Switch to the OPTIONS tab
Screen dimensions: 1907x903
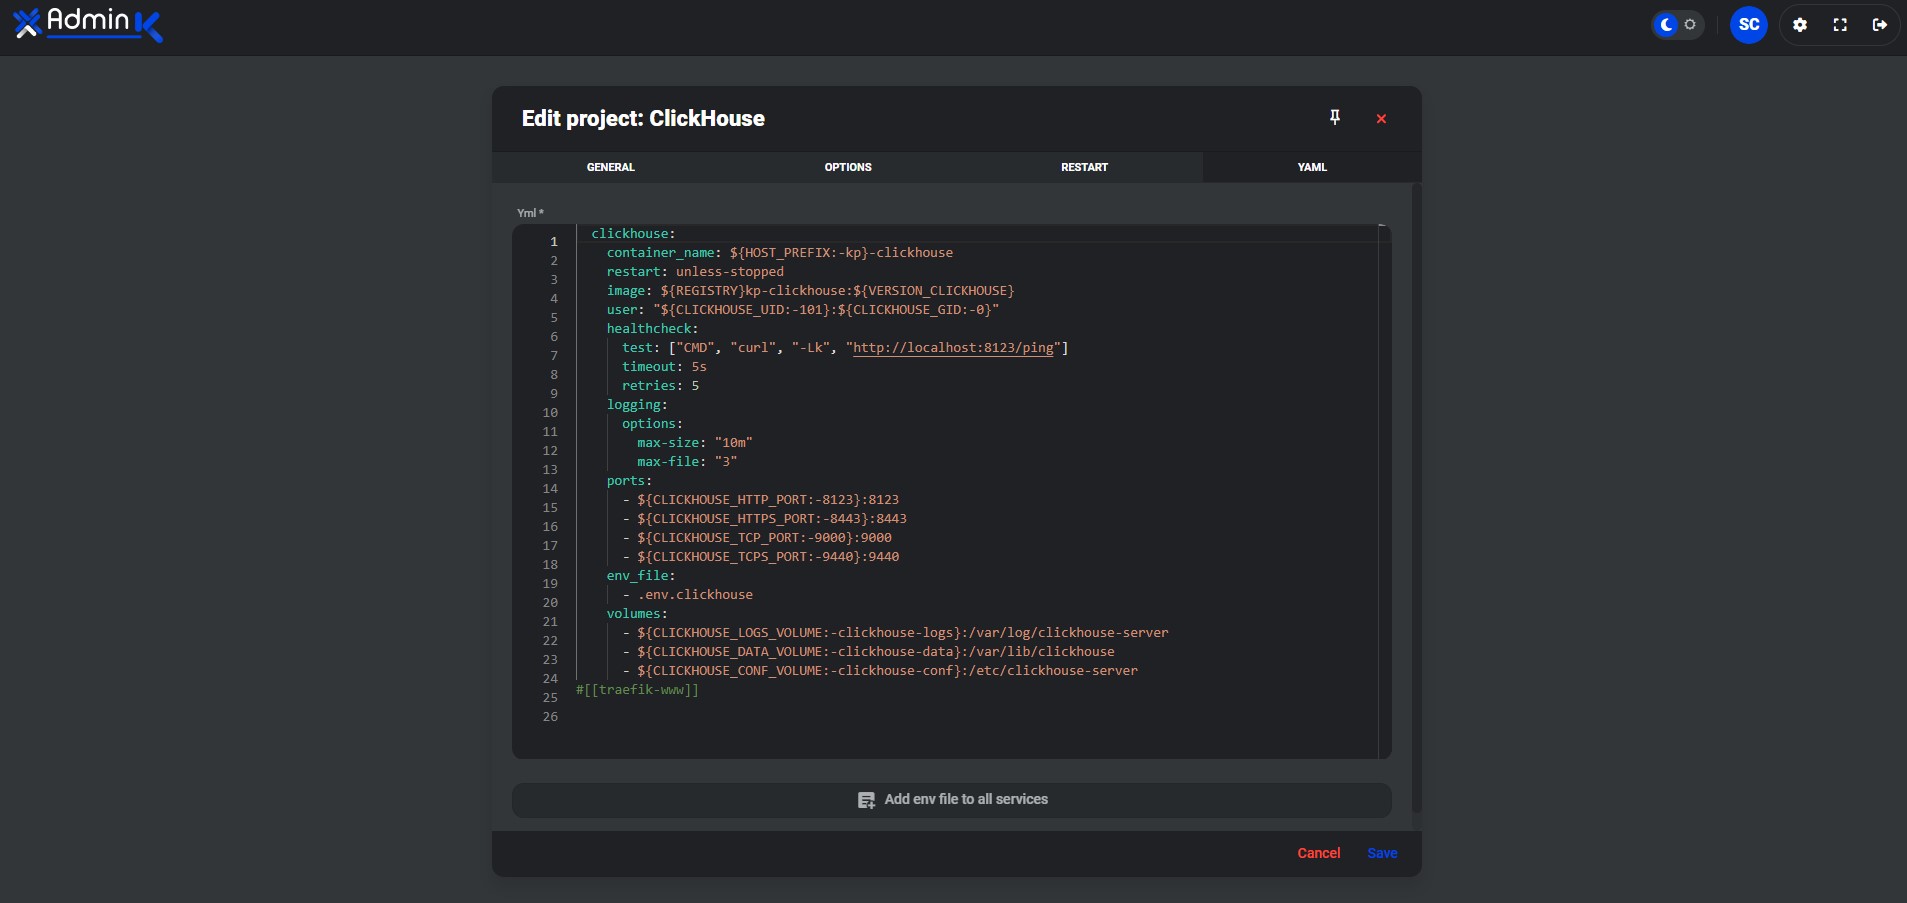pyautogui.click(x=848, y=167)
